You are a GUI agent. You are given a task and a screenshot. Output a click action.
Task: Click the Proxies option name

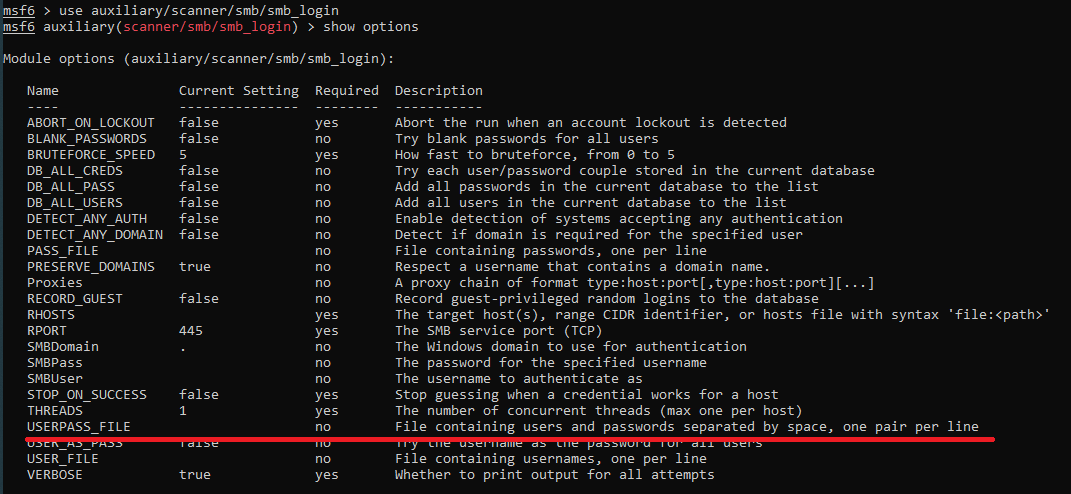[55, 283]
